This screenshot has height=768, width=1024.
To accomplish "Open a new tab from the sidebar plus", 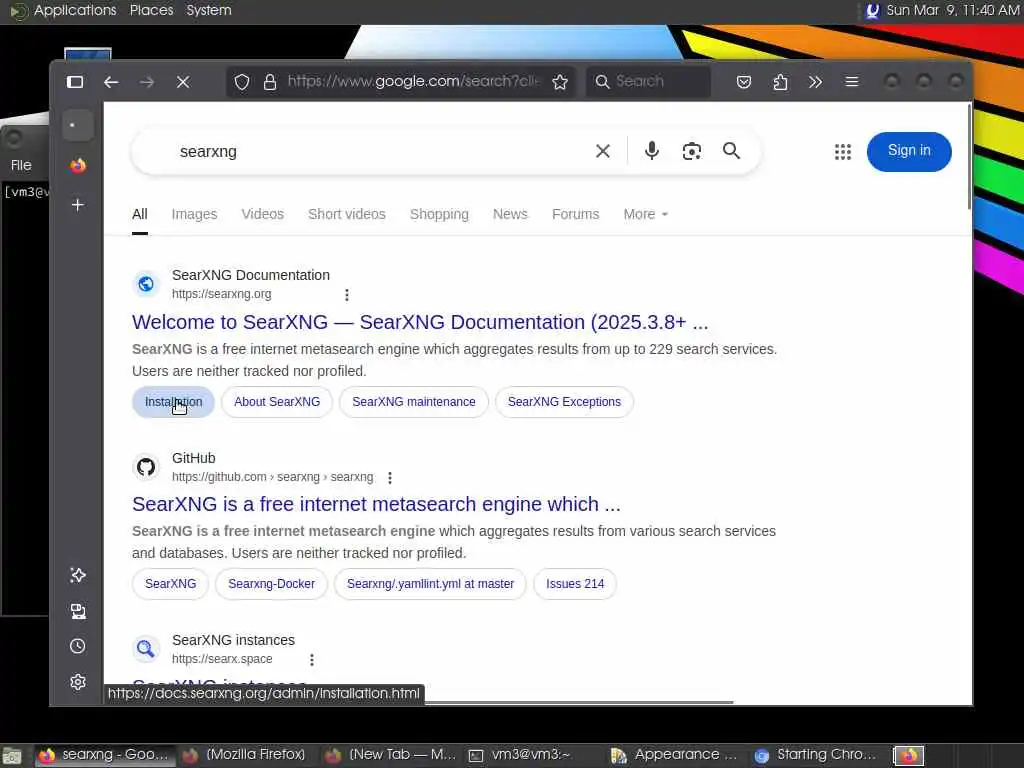I will [78, 205].
